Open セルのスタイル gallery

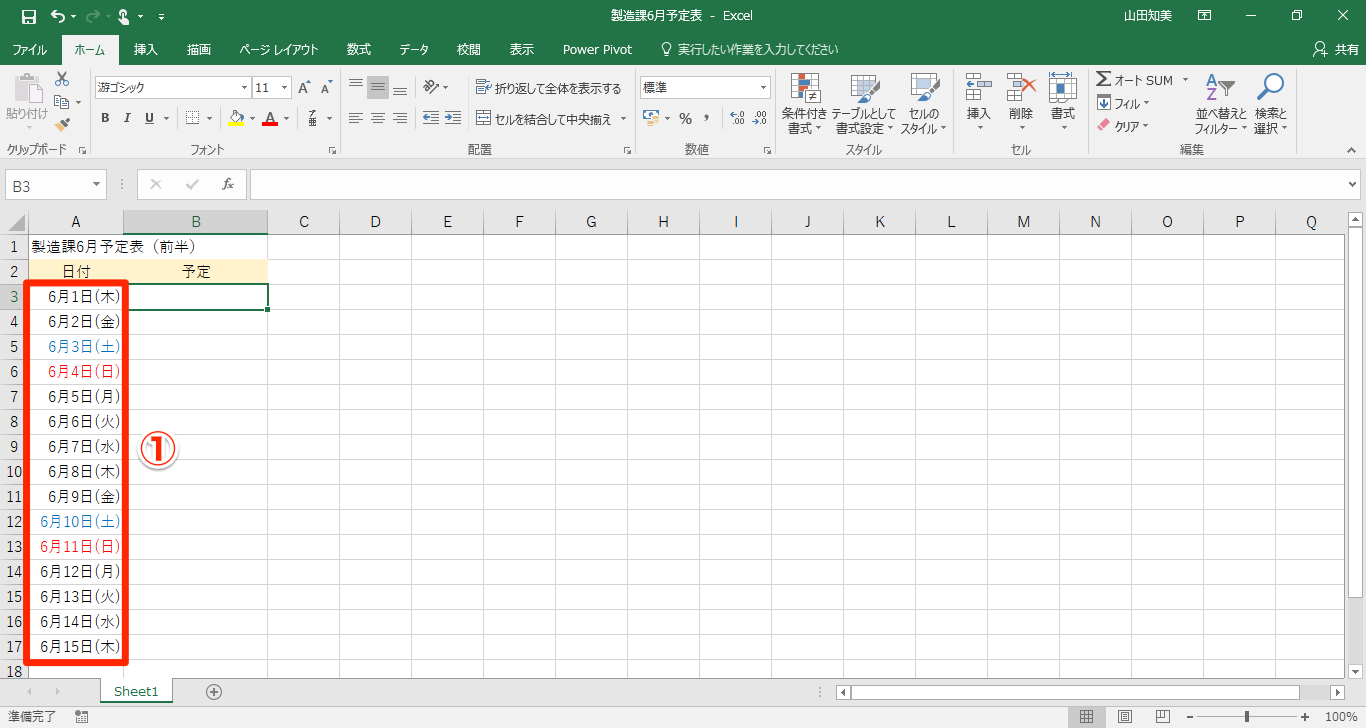924,104
